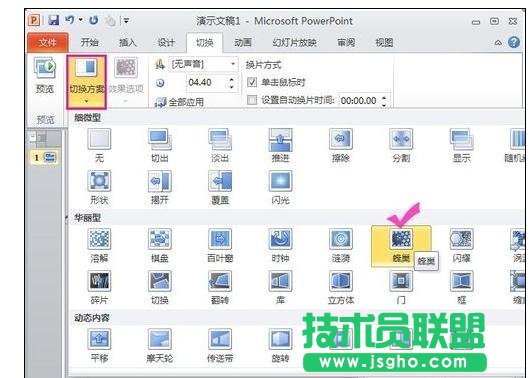Click the 00:00.00 auto-advance time field

(359, 100)
